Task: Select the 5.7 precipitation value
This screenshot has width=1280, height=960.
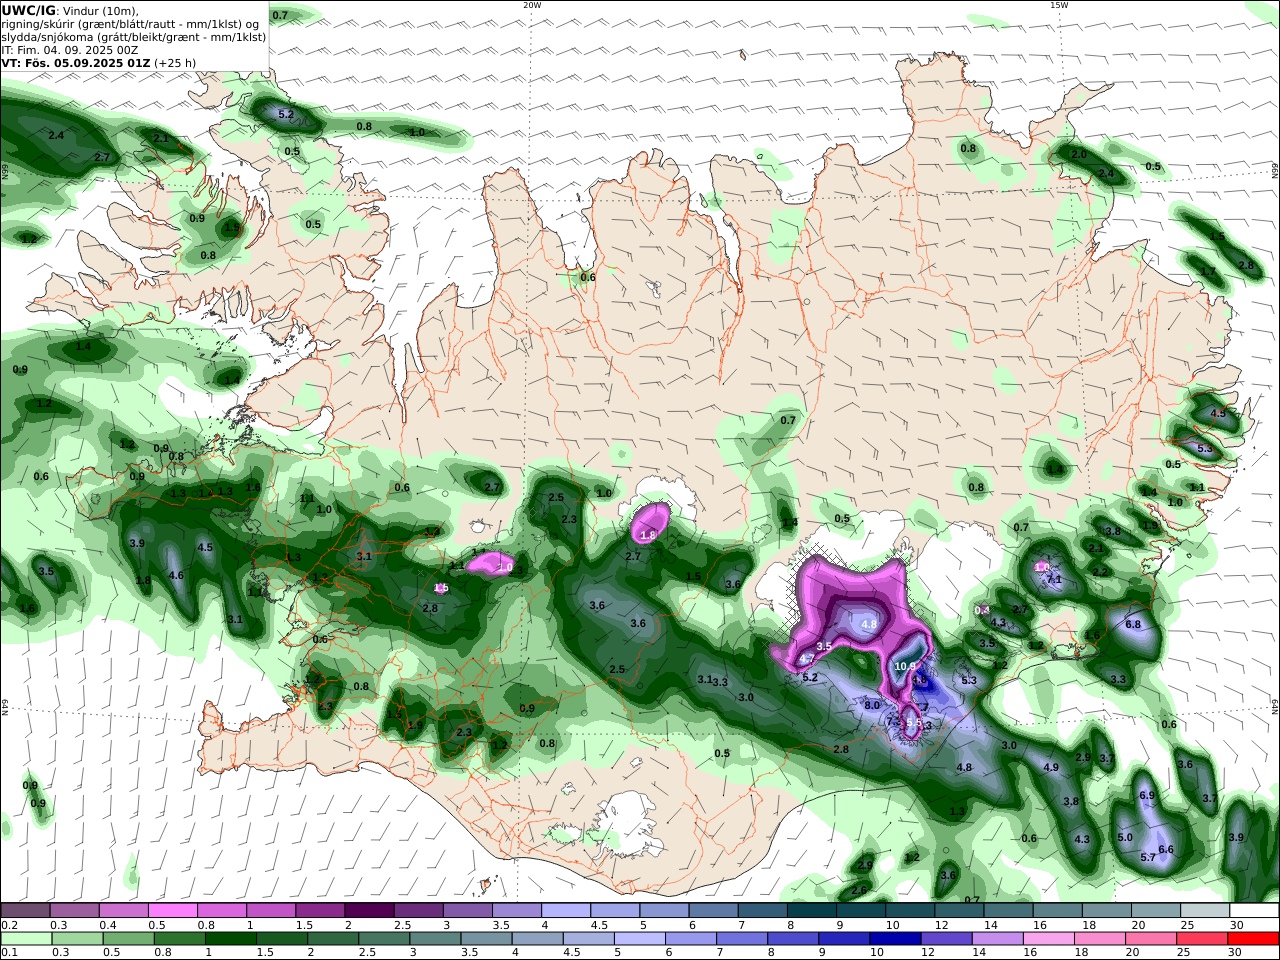Action: [x=1148, y=857]
